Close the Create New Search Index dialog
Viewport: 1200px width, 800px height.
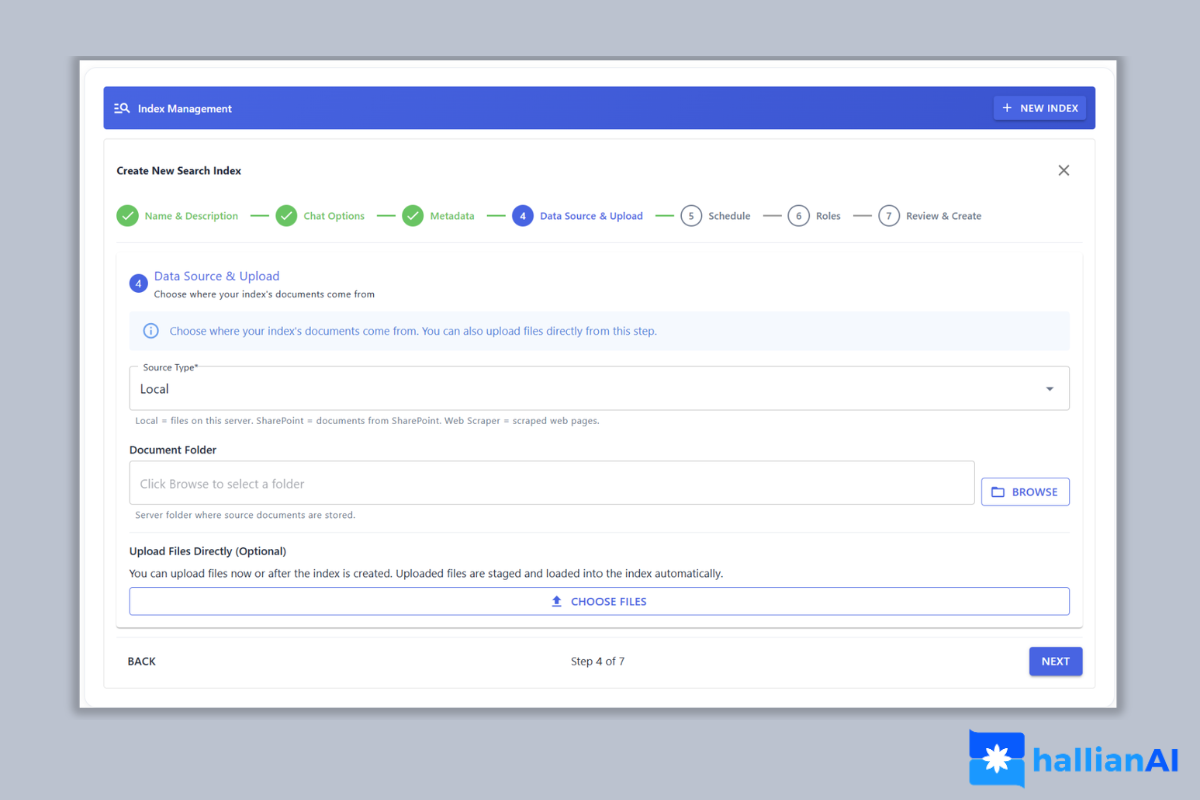tap(1064, 170)
